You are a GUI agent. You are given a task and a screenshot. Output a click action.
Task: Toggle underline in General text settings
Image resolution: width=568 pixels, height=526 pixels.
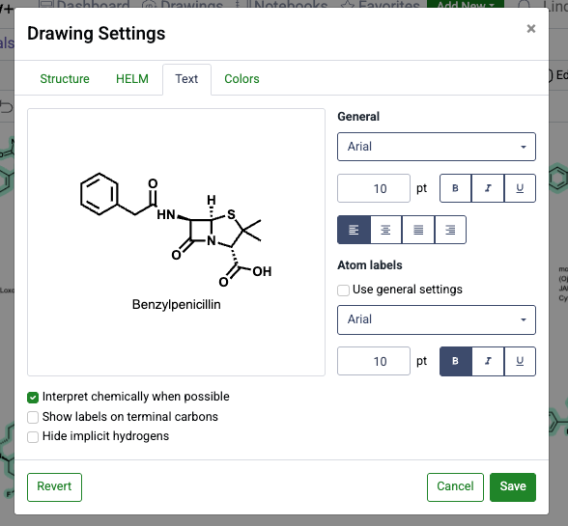point(520,188)
